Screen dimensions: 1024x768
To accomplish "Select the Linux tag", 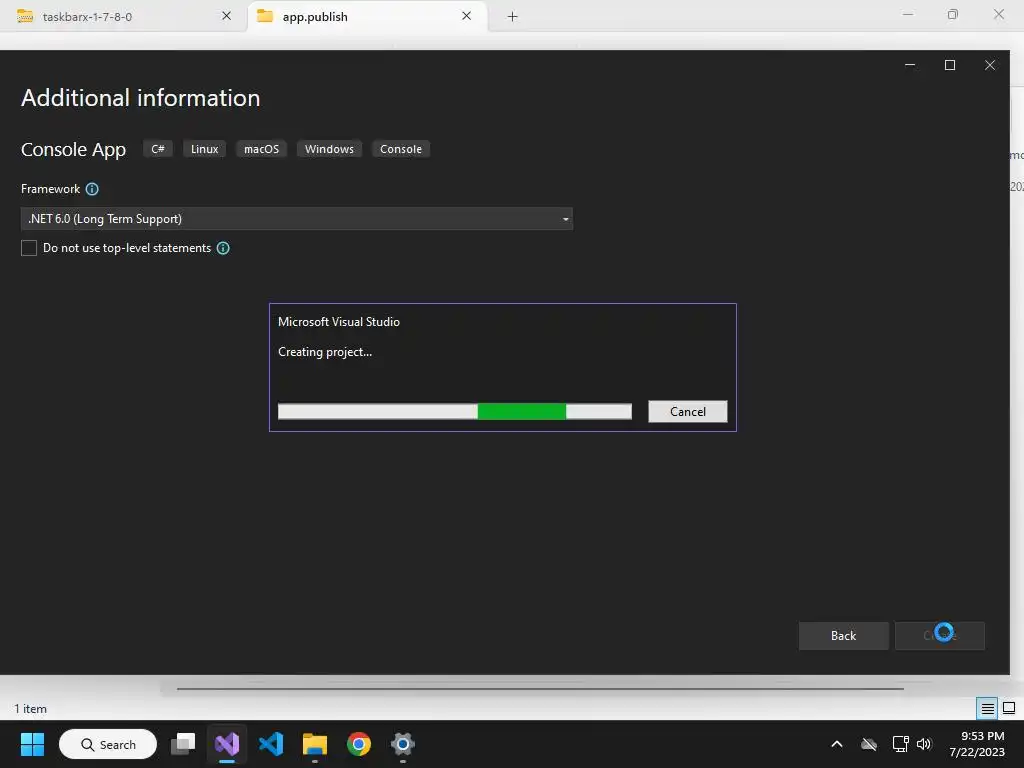I will [x=204, y=149].
